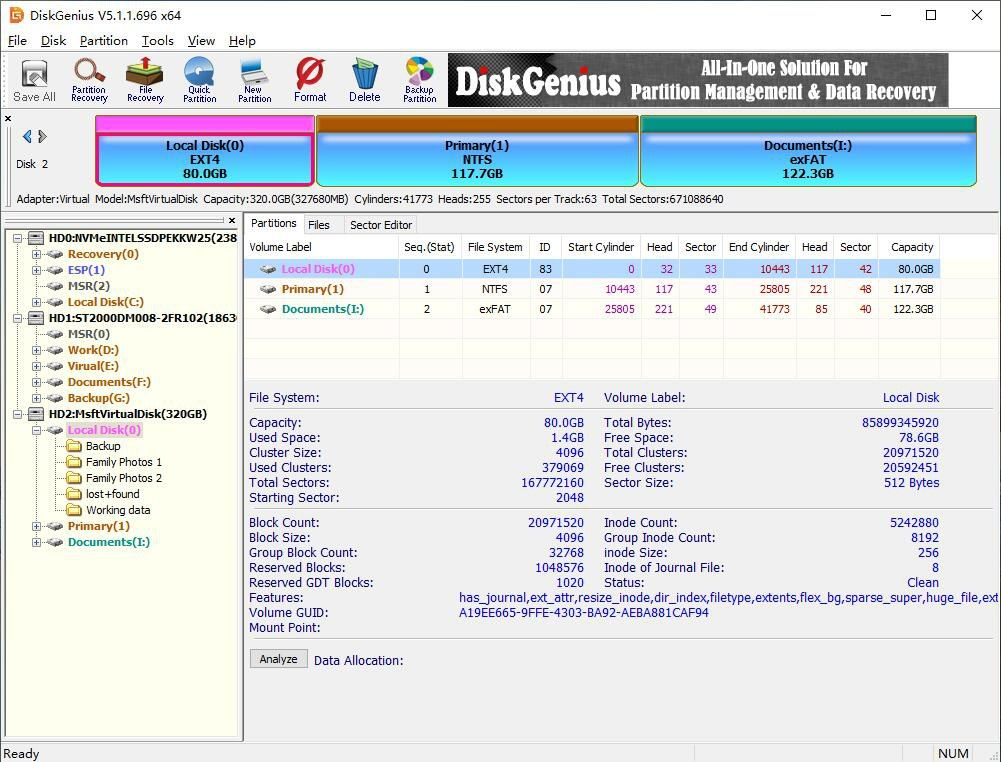Click the Save All toolbar icon
The image size is (1001, 762).
pos(34,80)
